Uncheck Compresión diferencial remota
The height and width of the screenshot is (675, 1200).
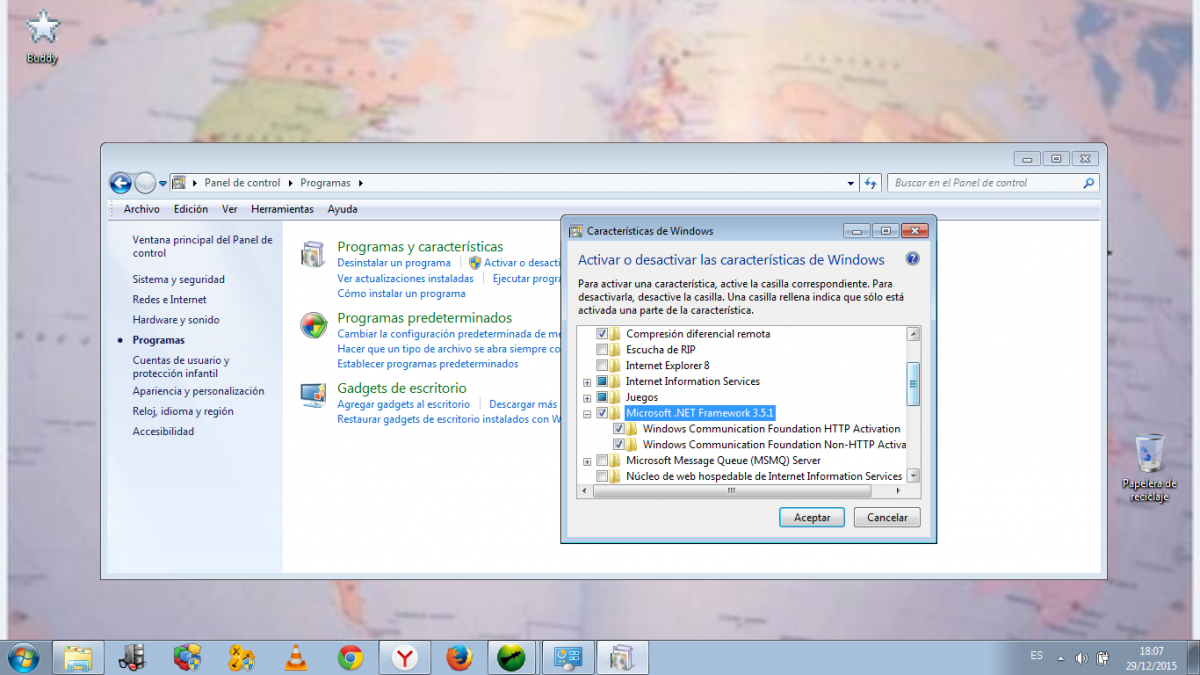602,334
